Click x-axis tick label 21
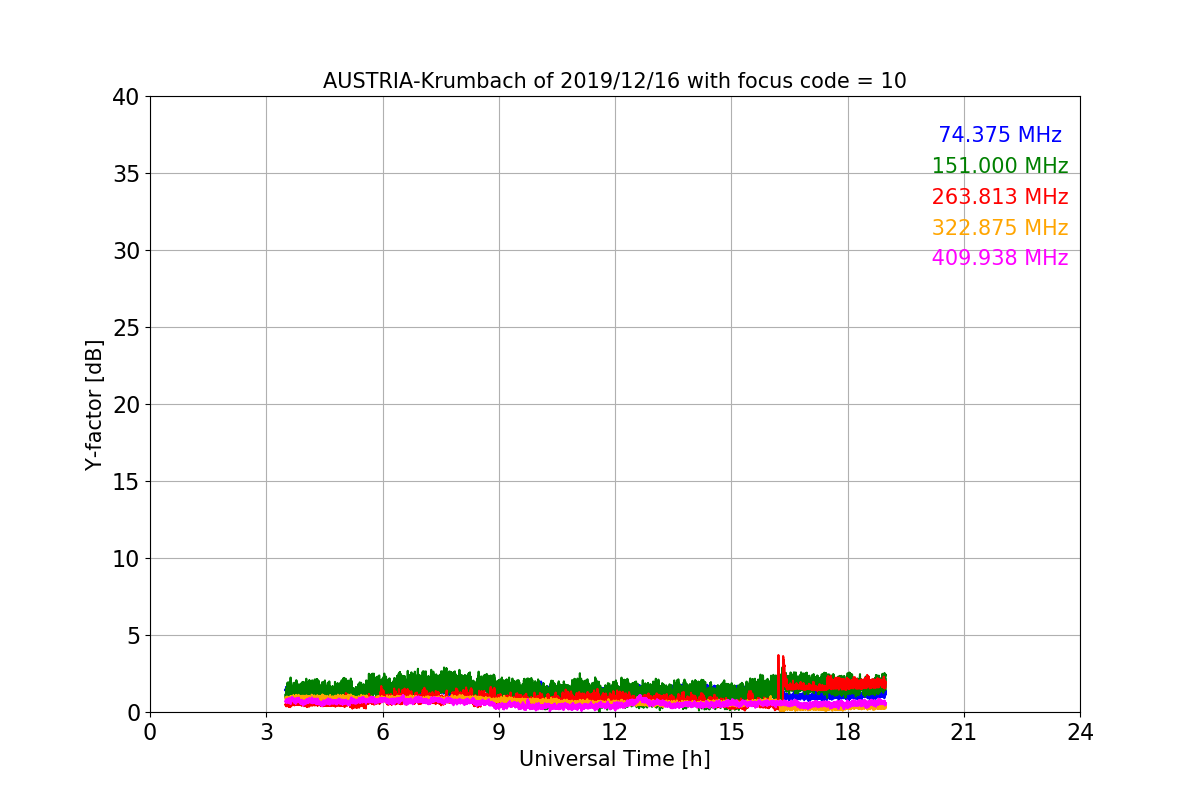 click(x=964, y=732)
